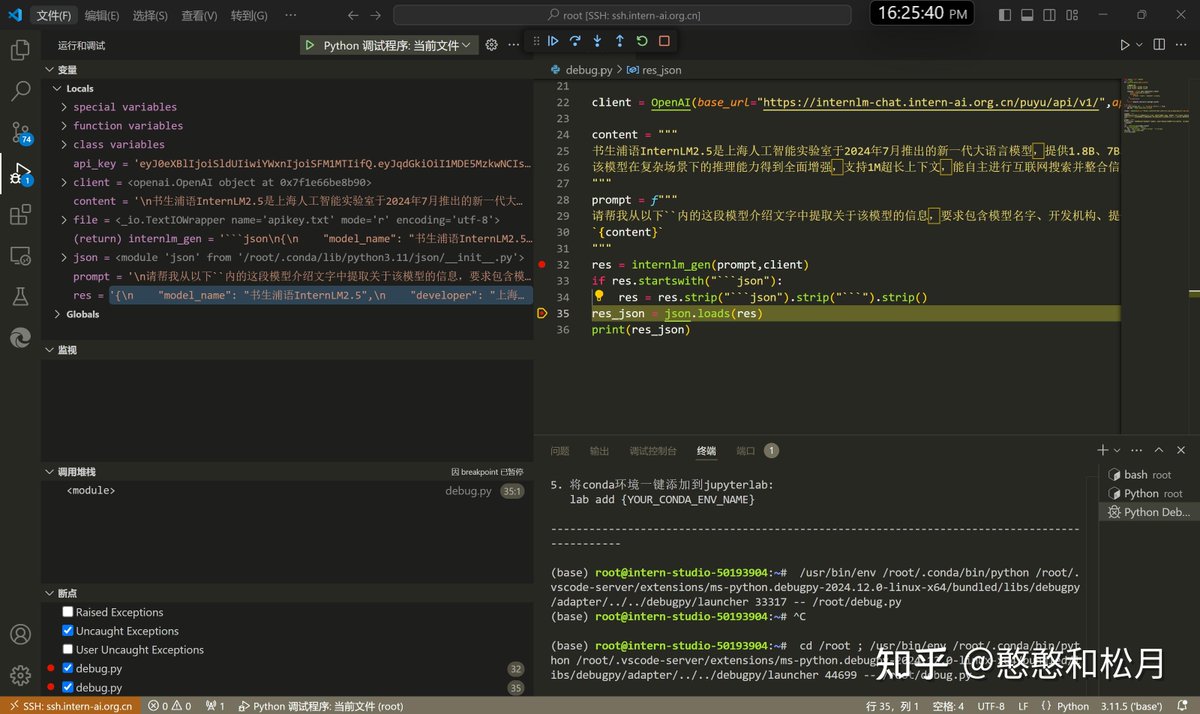This screenshot has height=714, width=1200.
Task: Toggle User Uncaught Exceptions checkbox
Action: (x=68, y=650)
